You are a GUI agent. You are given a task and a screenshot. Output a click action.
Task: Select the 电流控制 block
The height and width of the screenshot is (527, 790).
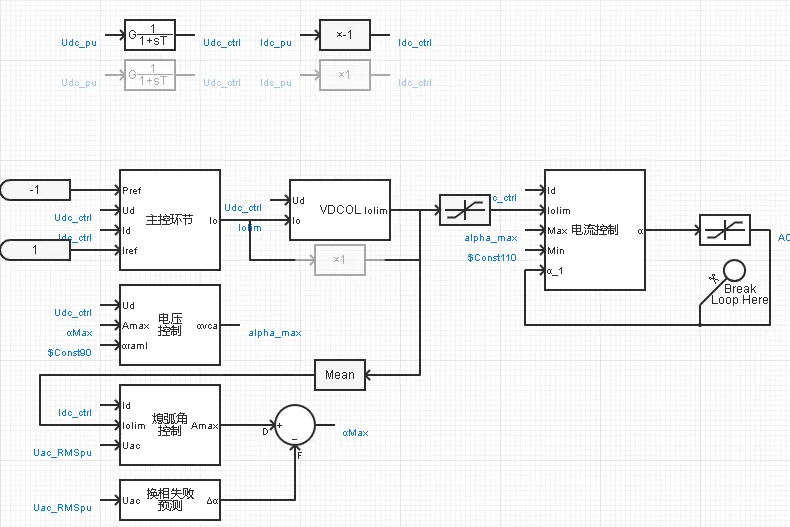[x=594, y=230]
